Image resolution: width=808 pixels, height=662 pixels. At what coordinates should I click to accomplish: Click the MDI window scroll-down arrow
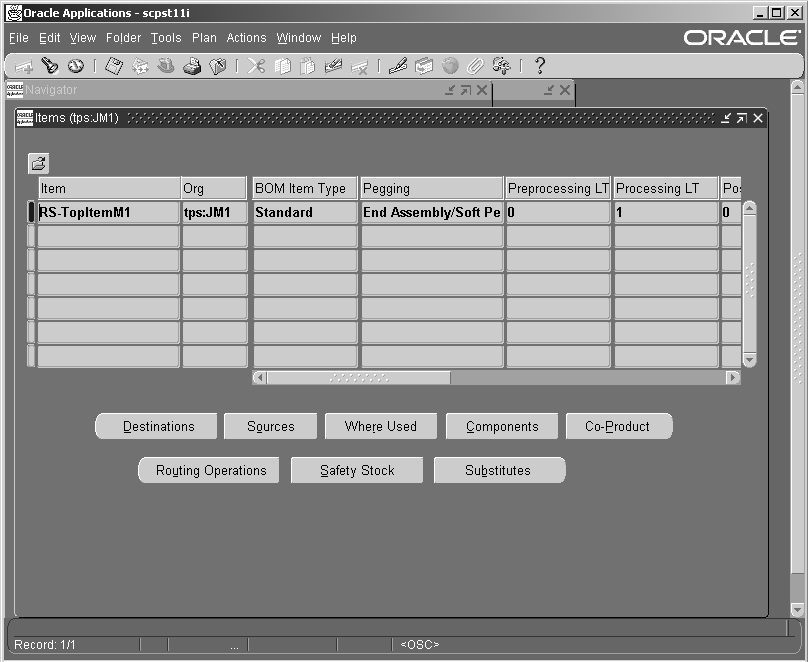pos(797,610)
